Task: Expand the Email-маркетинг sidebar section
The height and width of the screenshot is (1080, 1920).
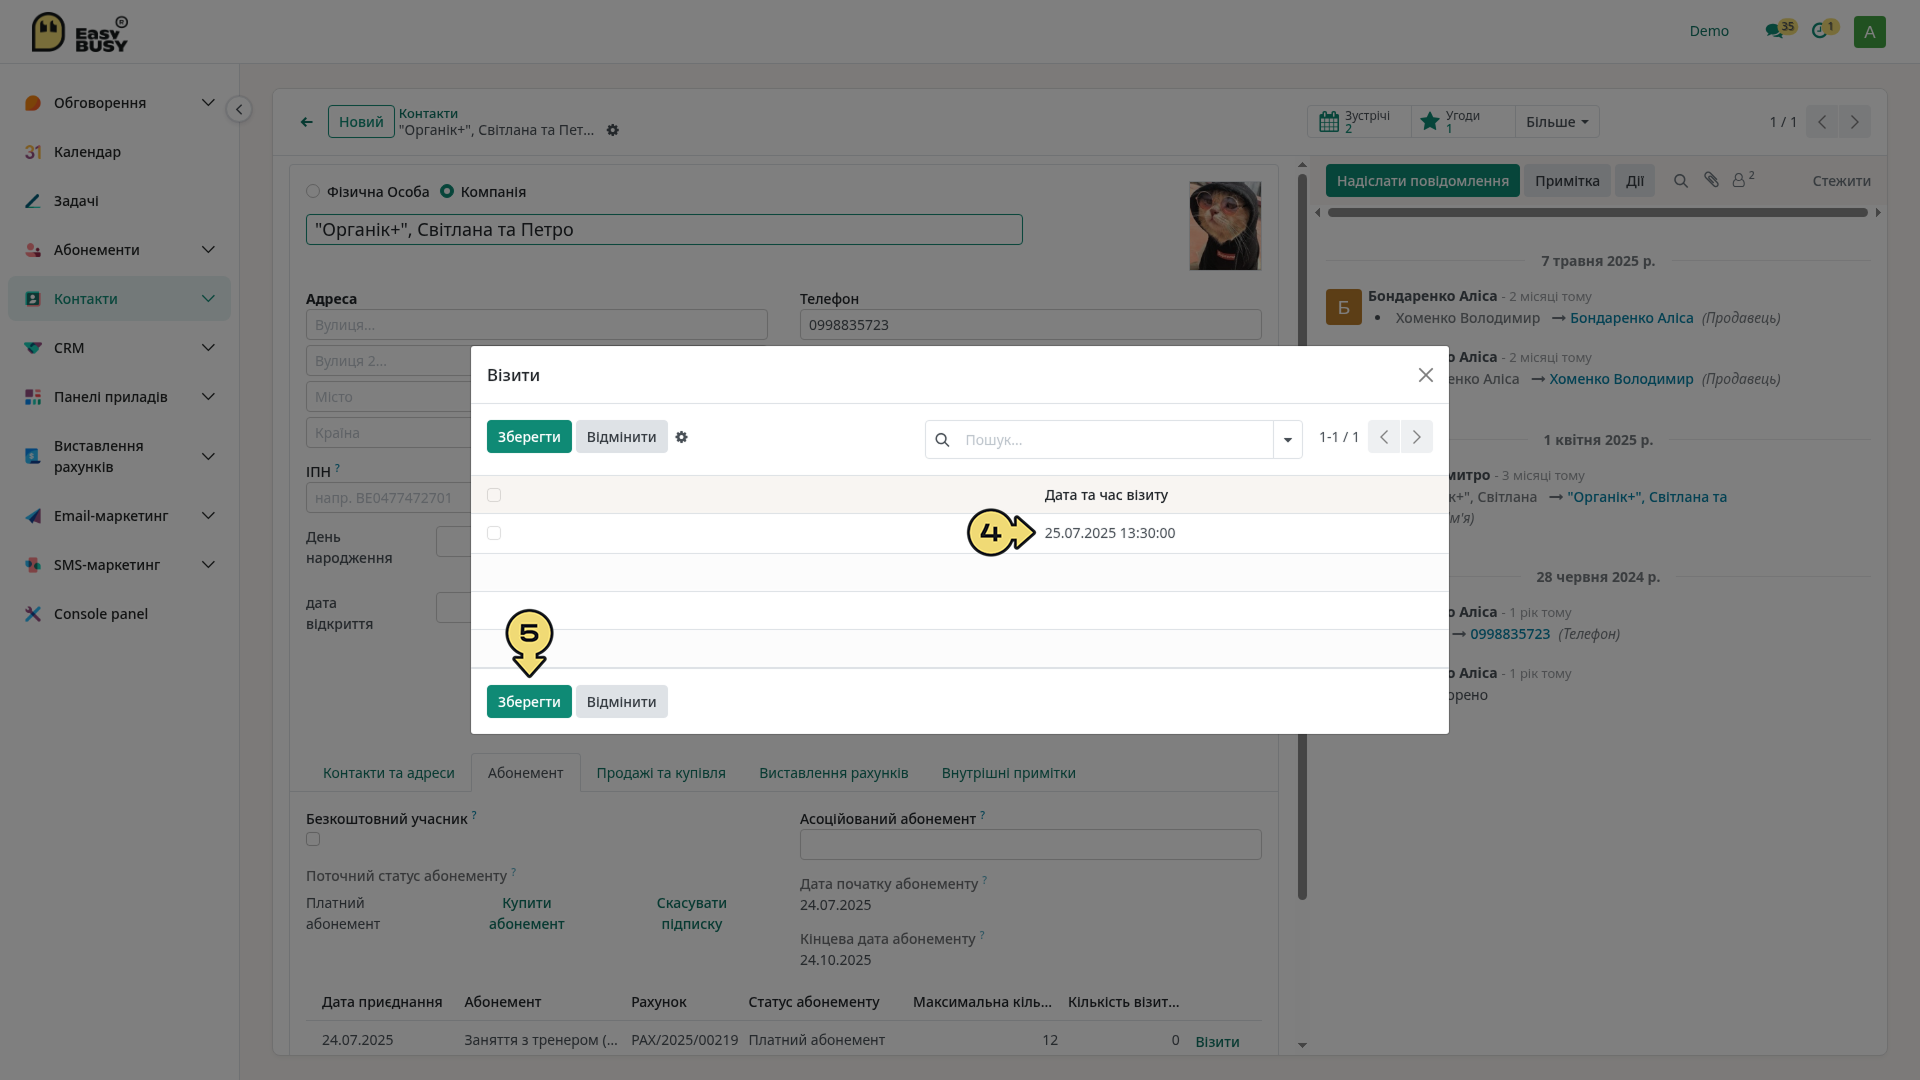Action: (208, 516)
